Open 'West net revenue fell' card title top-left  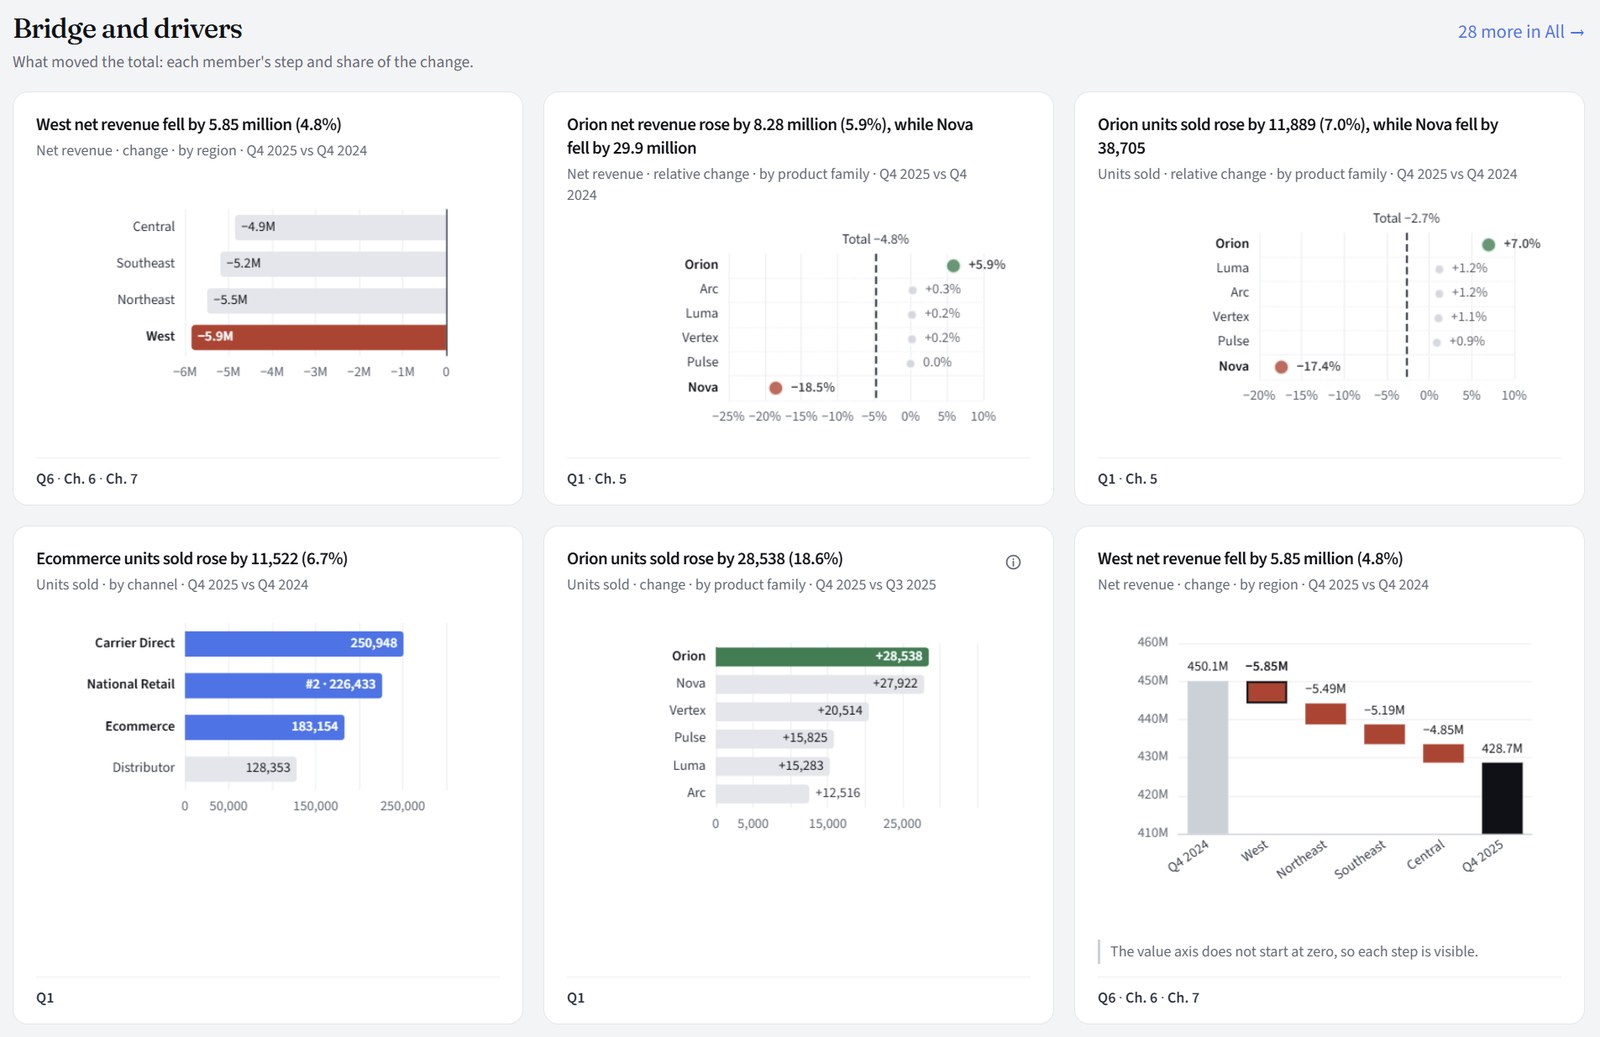pyautogui.click(x=189, y=125)
